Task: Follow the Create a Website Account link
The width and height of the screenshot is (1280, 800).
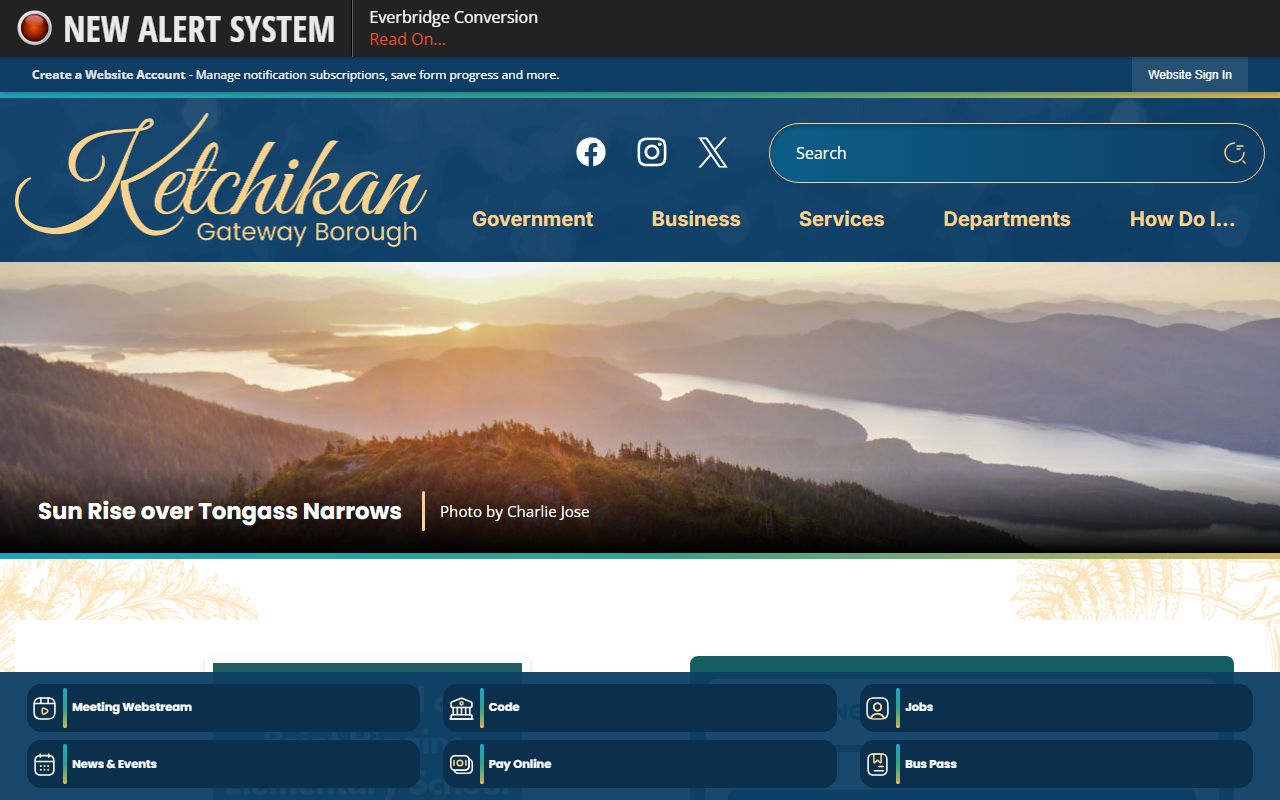Action: pos(108,75)
